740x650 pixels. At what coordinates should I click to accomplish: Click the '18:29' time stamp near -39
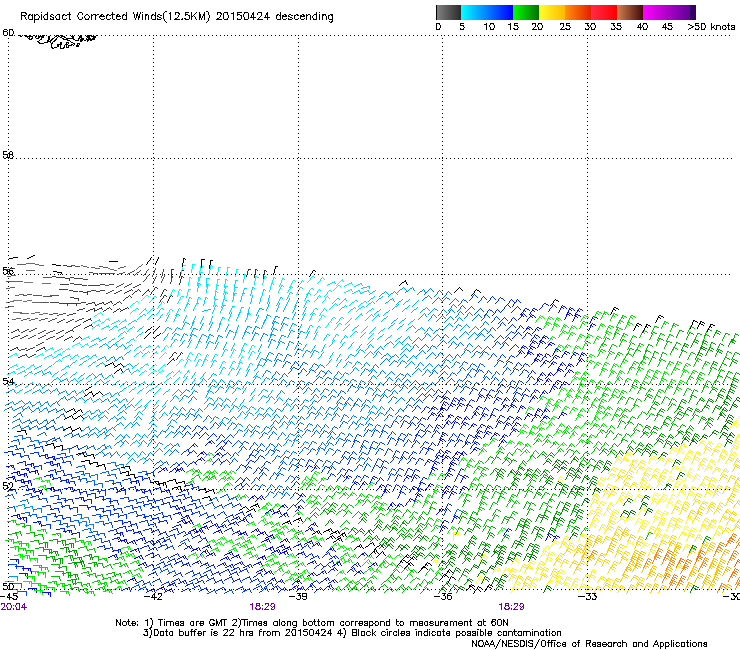262,607
